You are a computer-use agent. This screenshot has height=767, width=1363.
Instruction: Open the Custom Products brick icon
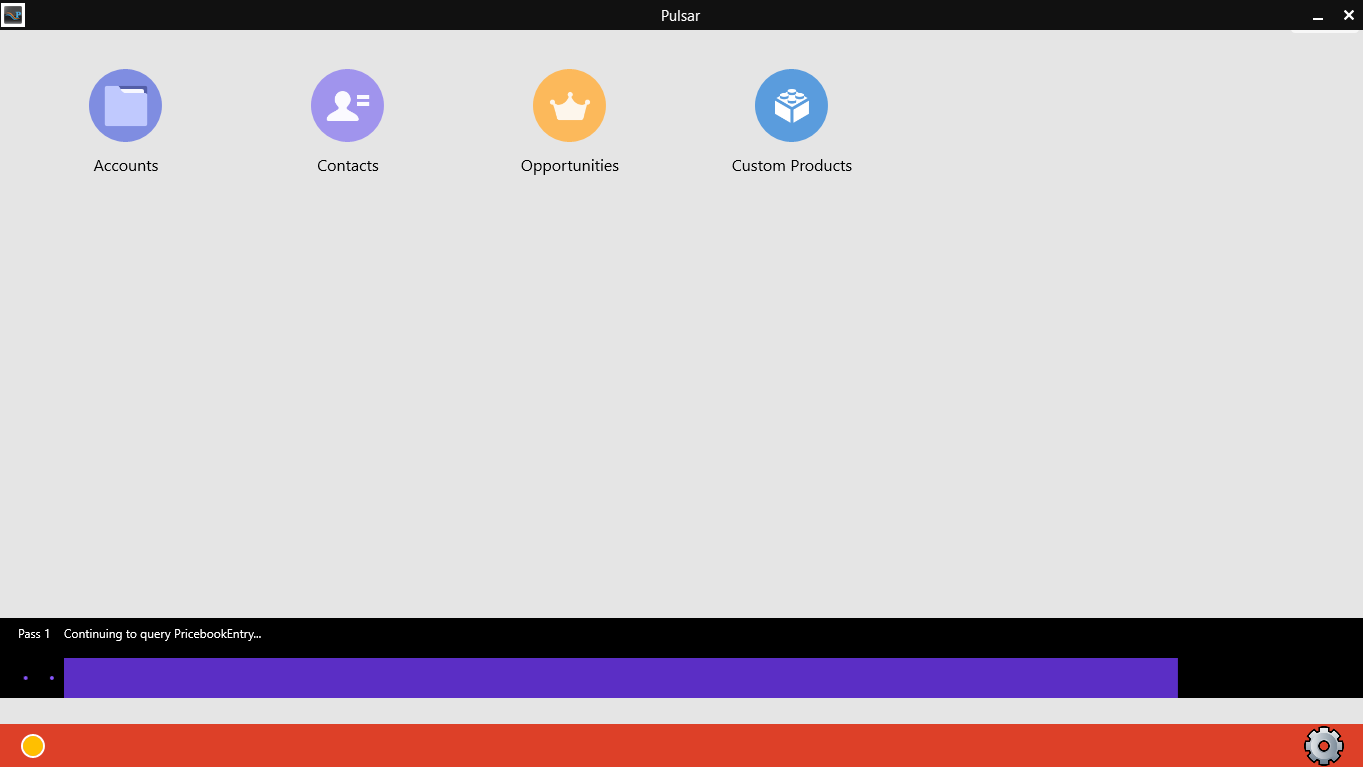(x=791, y=105)
